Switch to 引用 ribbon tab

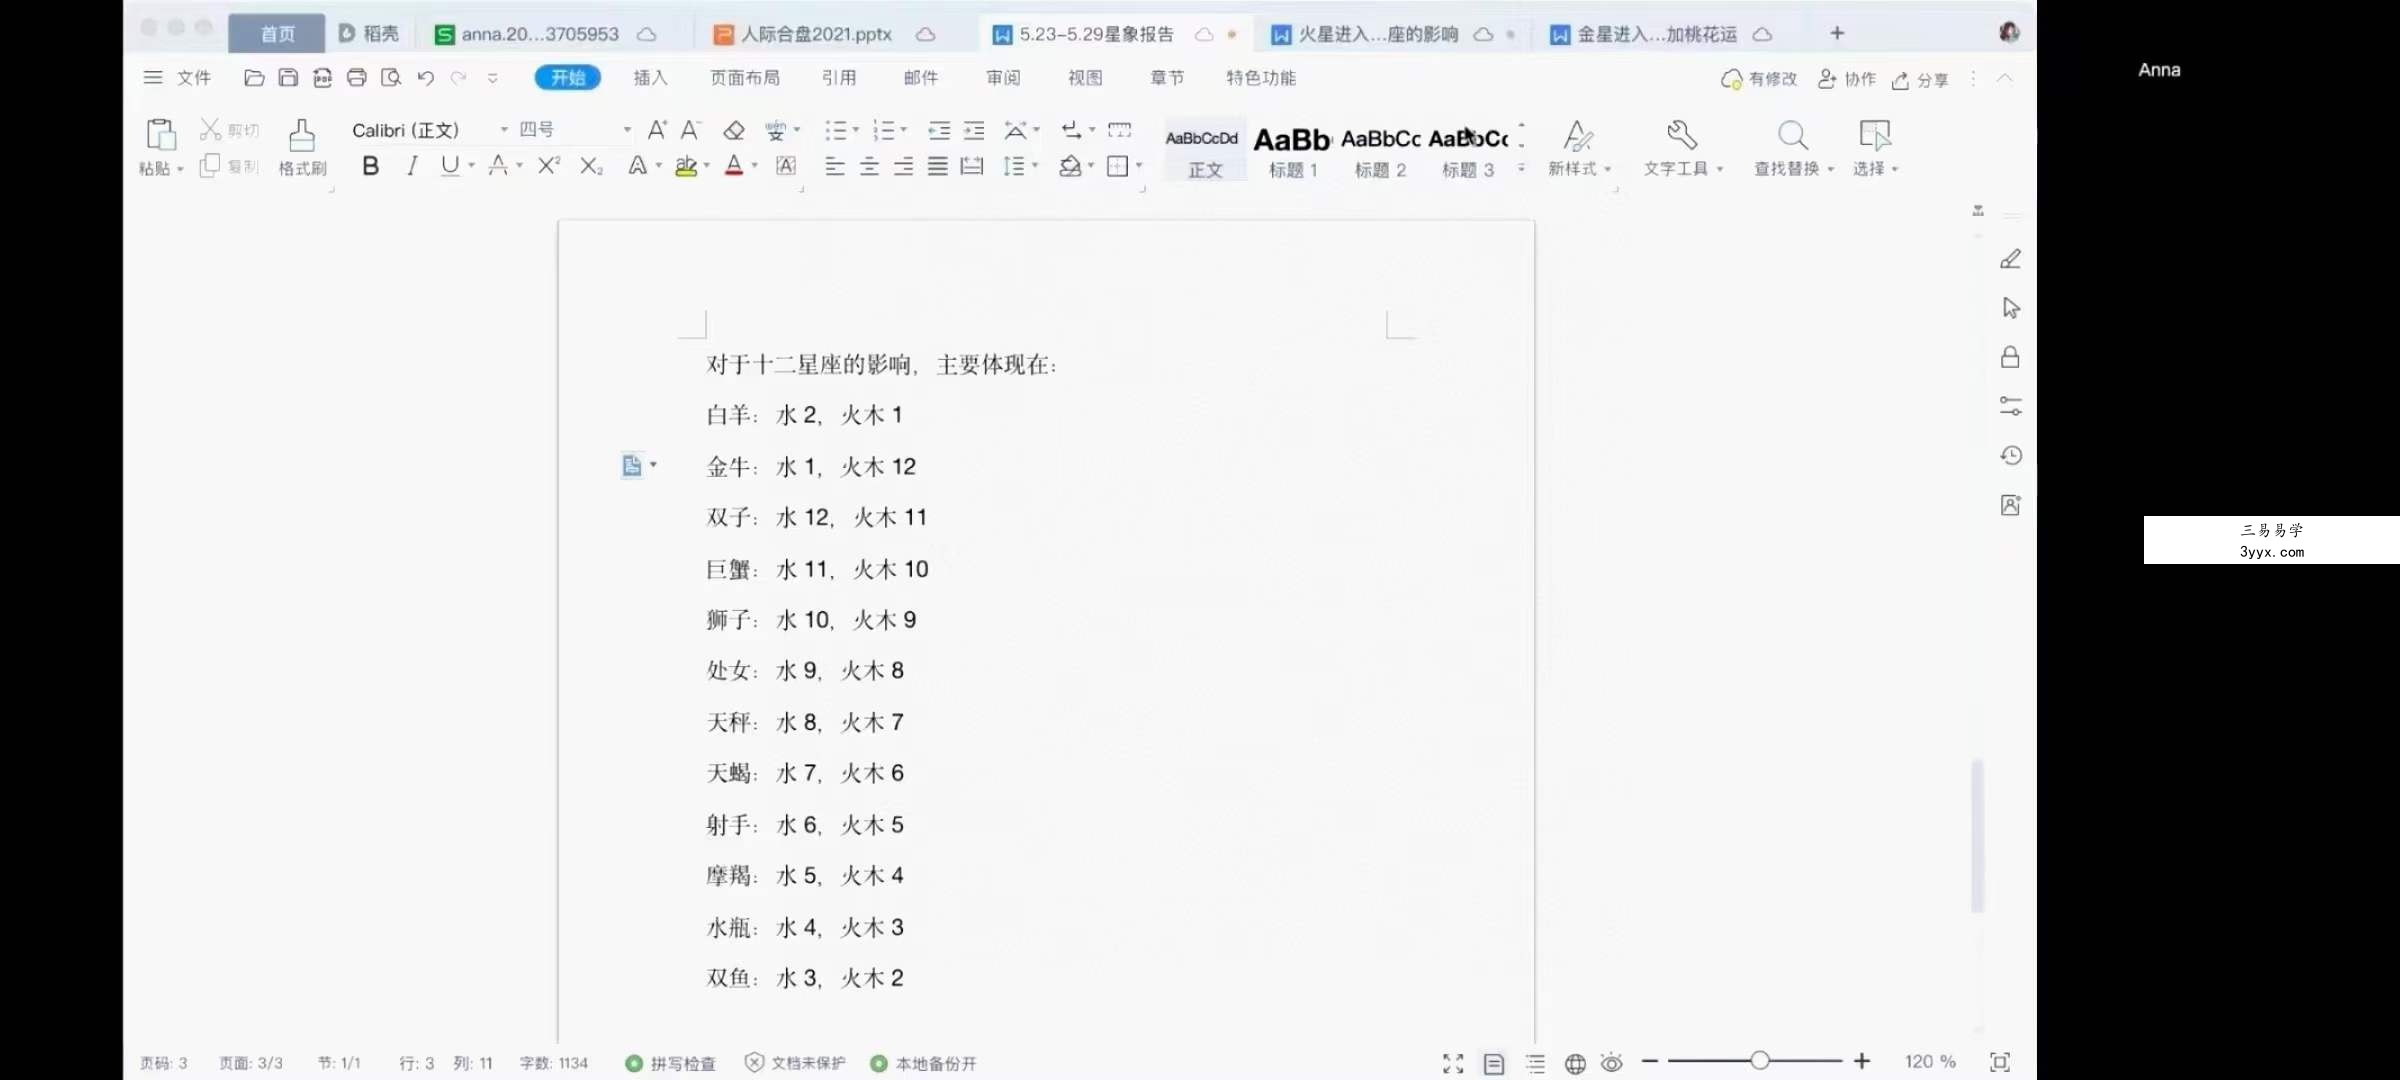pos(839,77)
